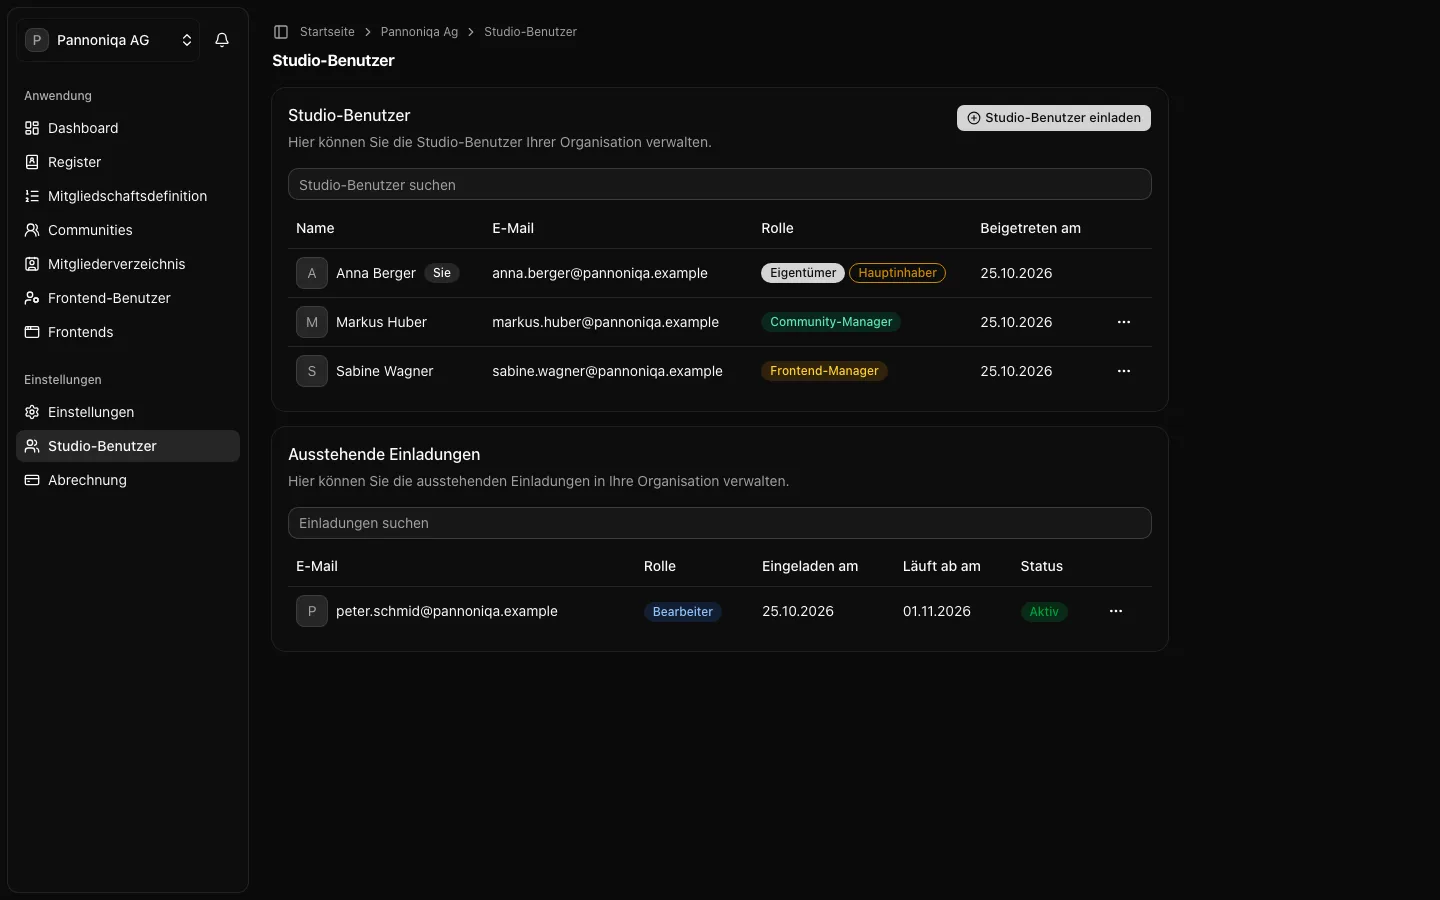The width and height of the screenshot is (1440, 900).
Task: Click the Communities people icon
Action: tap(32, 230)
